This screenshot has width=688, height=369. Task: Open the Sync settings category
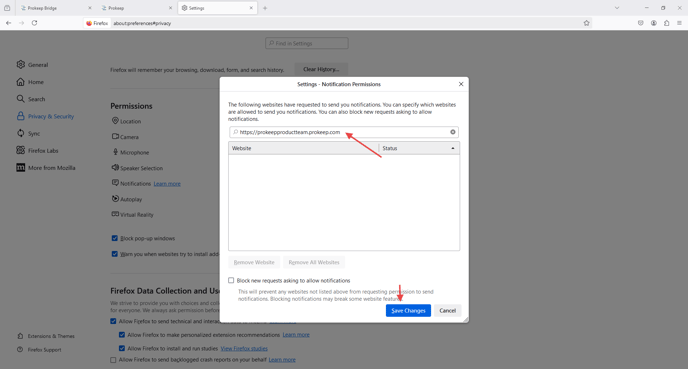coord(29,133)
